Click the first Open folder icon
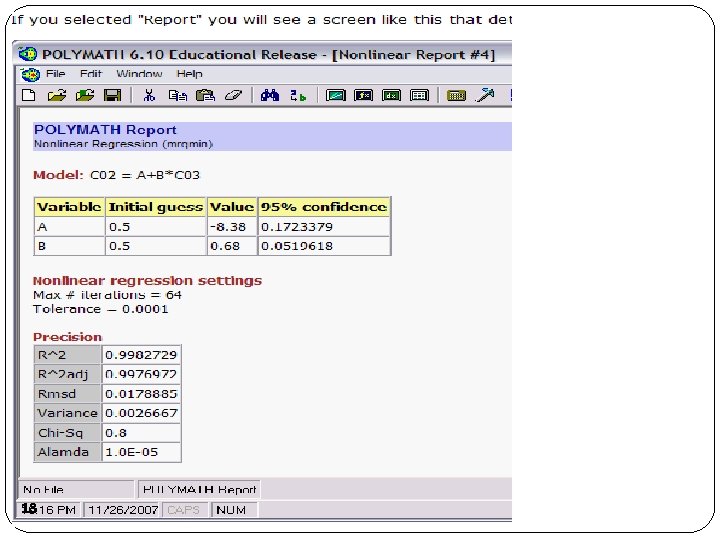 (57, 95)
